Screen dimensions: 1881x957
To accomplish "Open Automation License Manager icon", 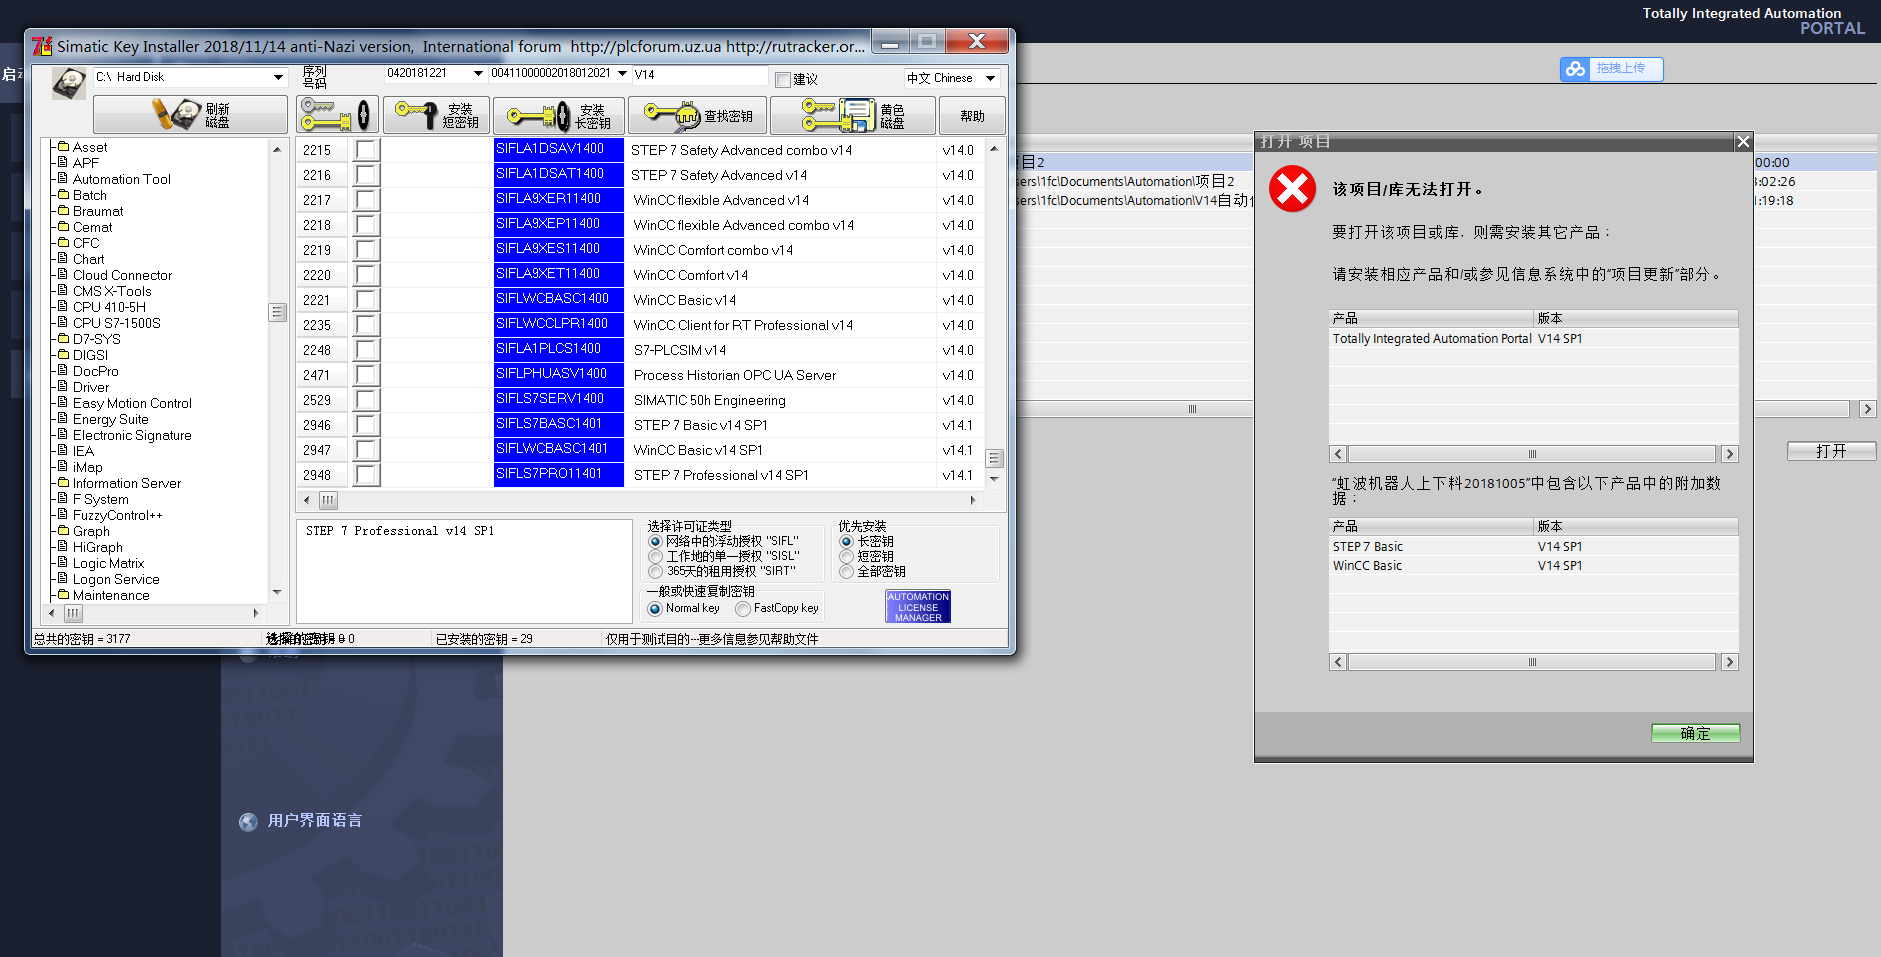I will [917, 606].
